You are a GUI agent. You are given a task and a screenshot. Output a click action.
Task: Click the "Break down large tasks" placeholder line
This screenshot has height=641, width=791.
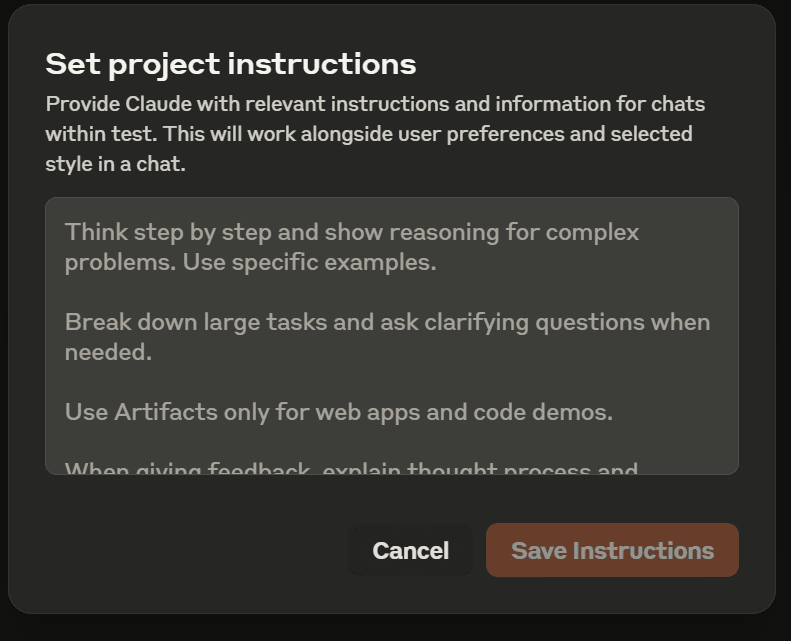(387, 322)
